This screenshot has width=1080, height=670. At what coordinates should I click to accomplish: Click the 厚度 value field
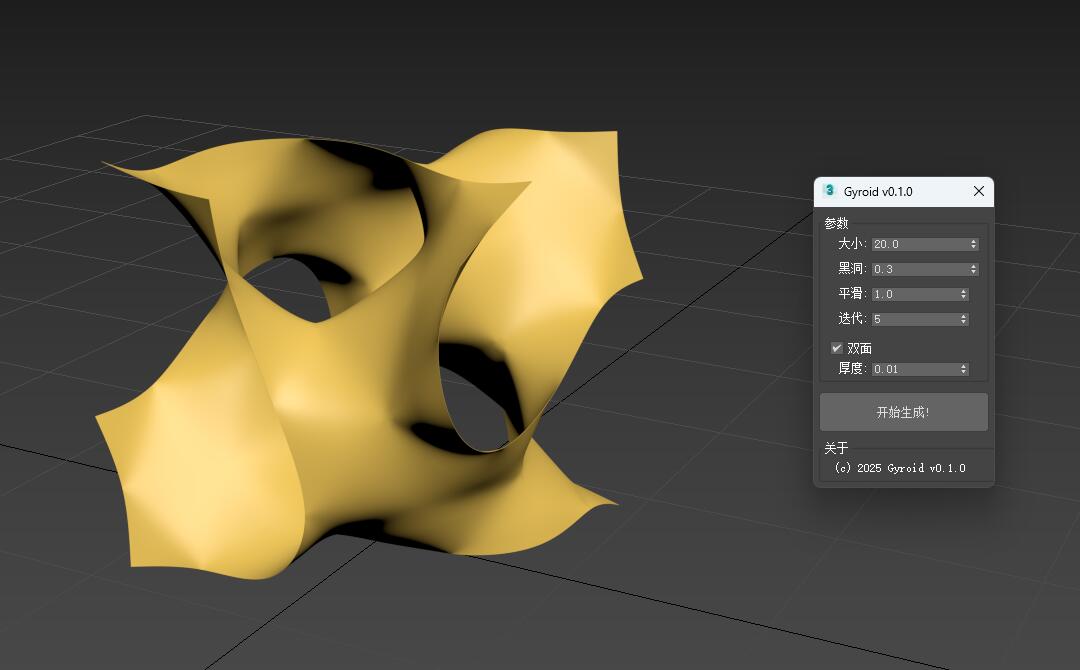pos(914,369)
